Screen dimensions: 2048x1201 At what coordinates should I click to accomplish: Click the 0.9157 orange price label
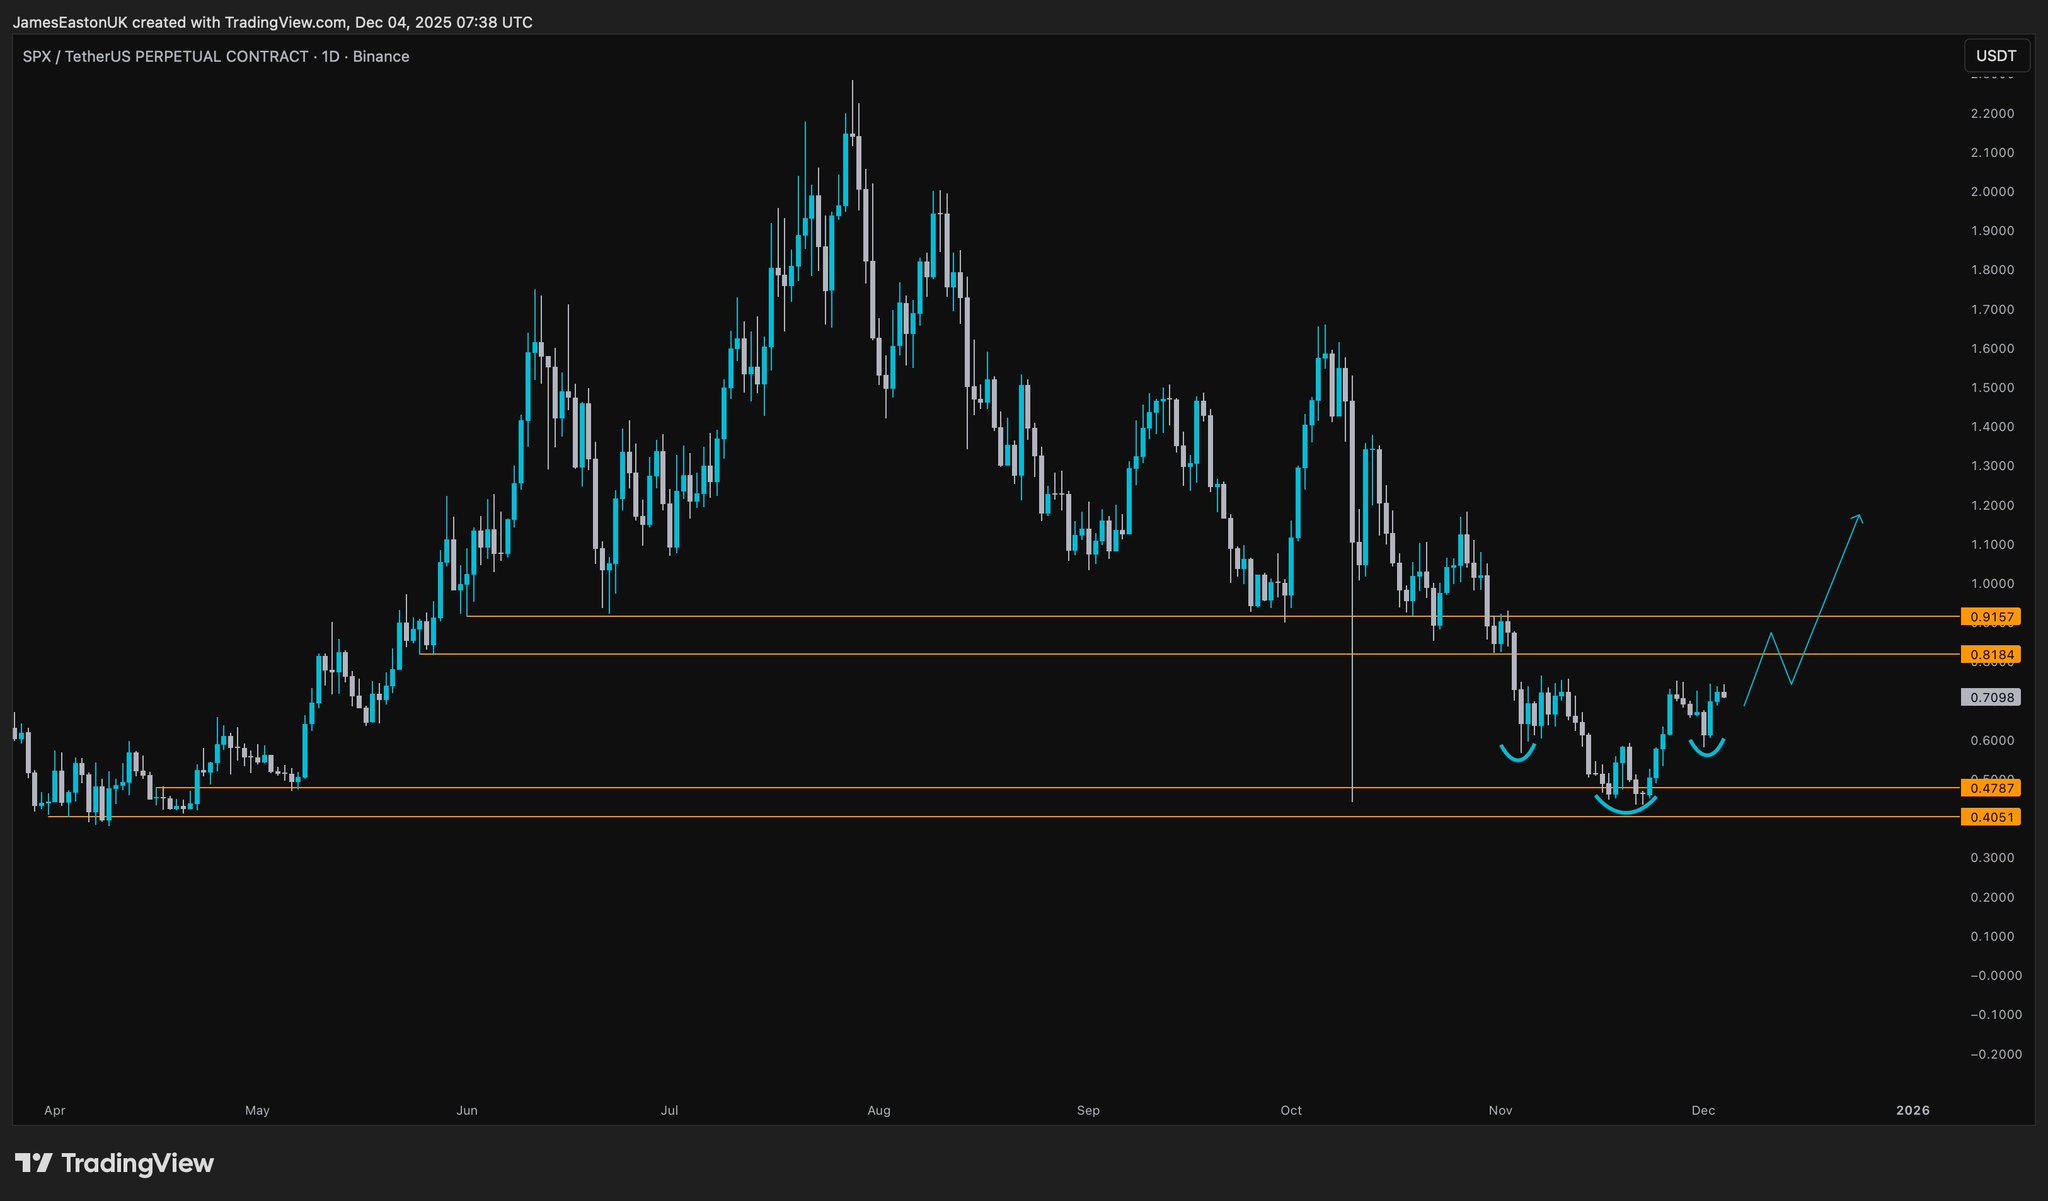coord(1990,617)
